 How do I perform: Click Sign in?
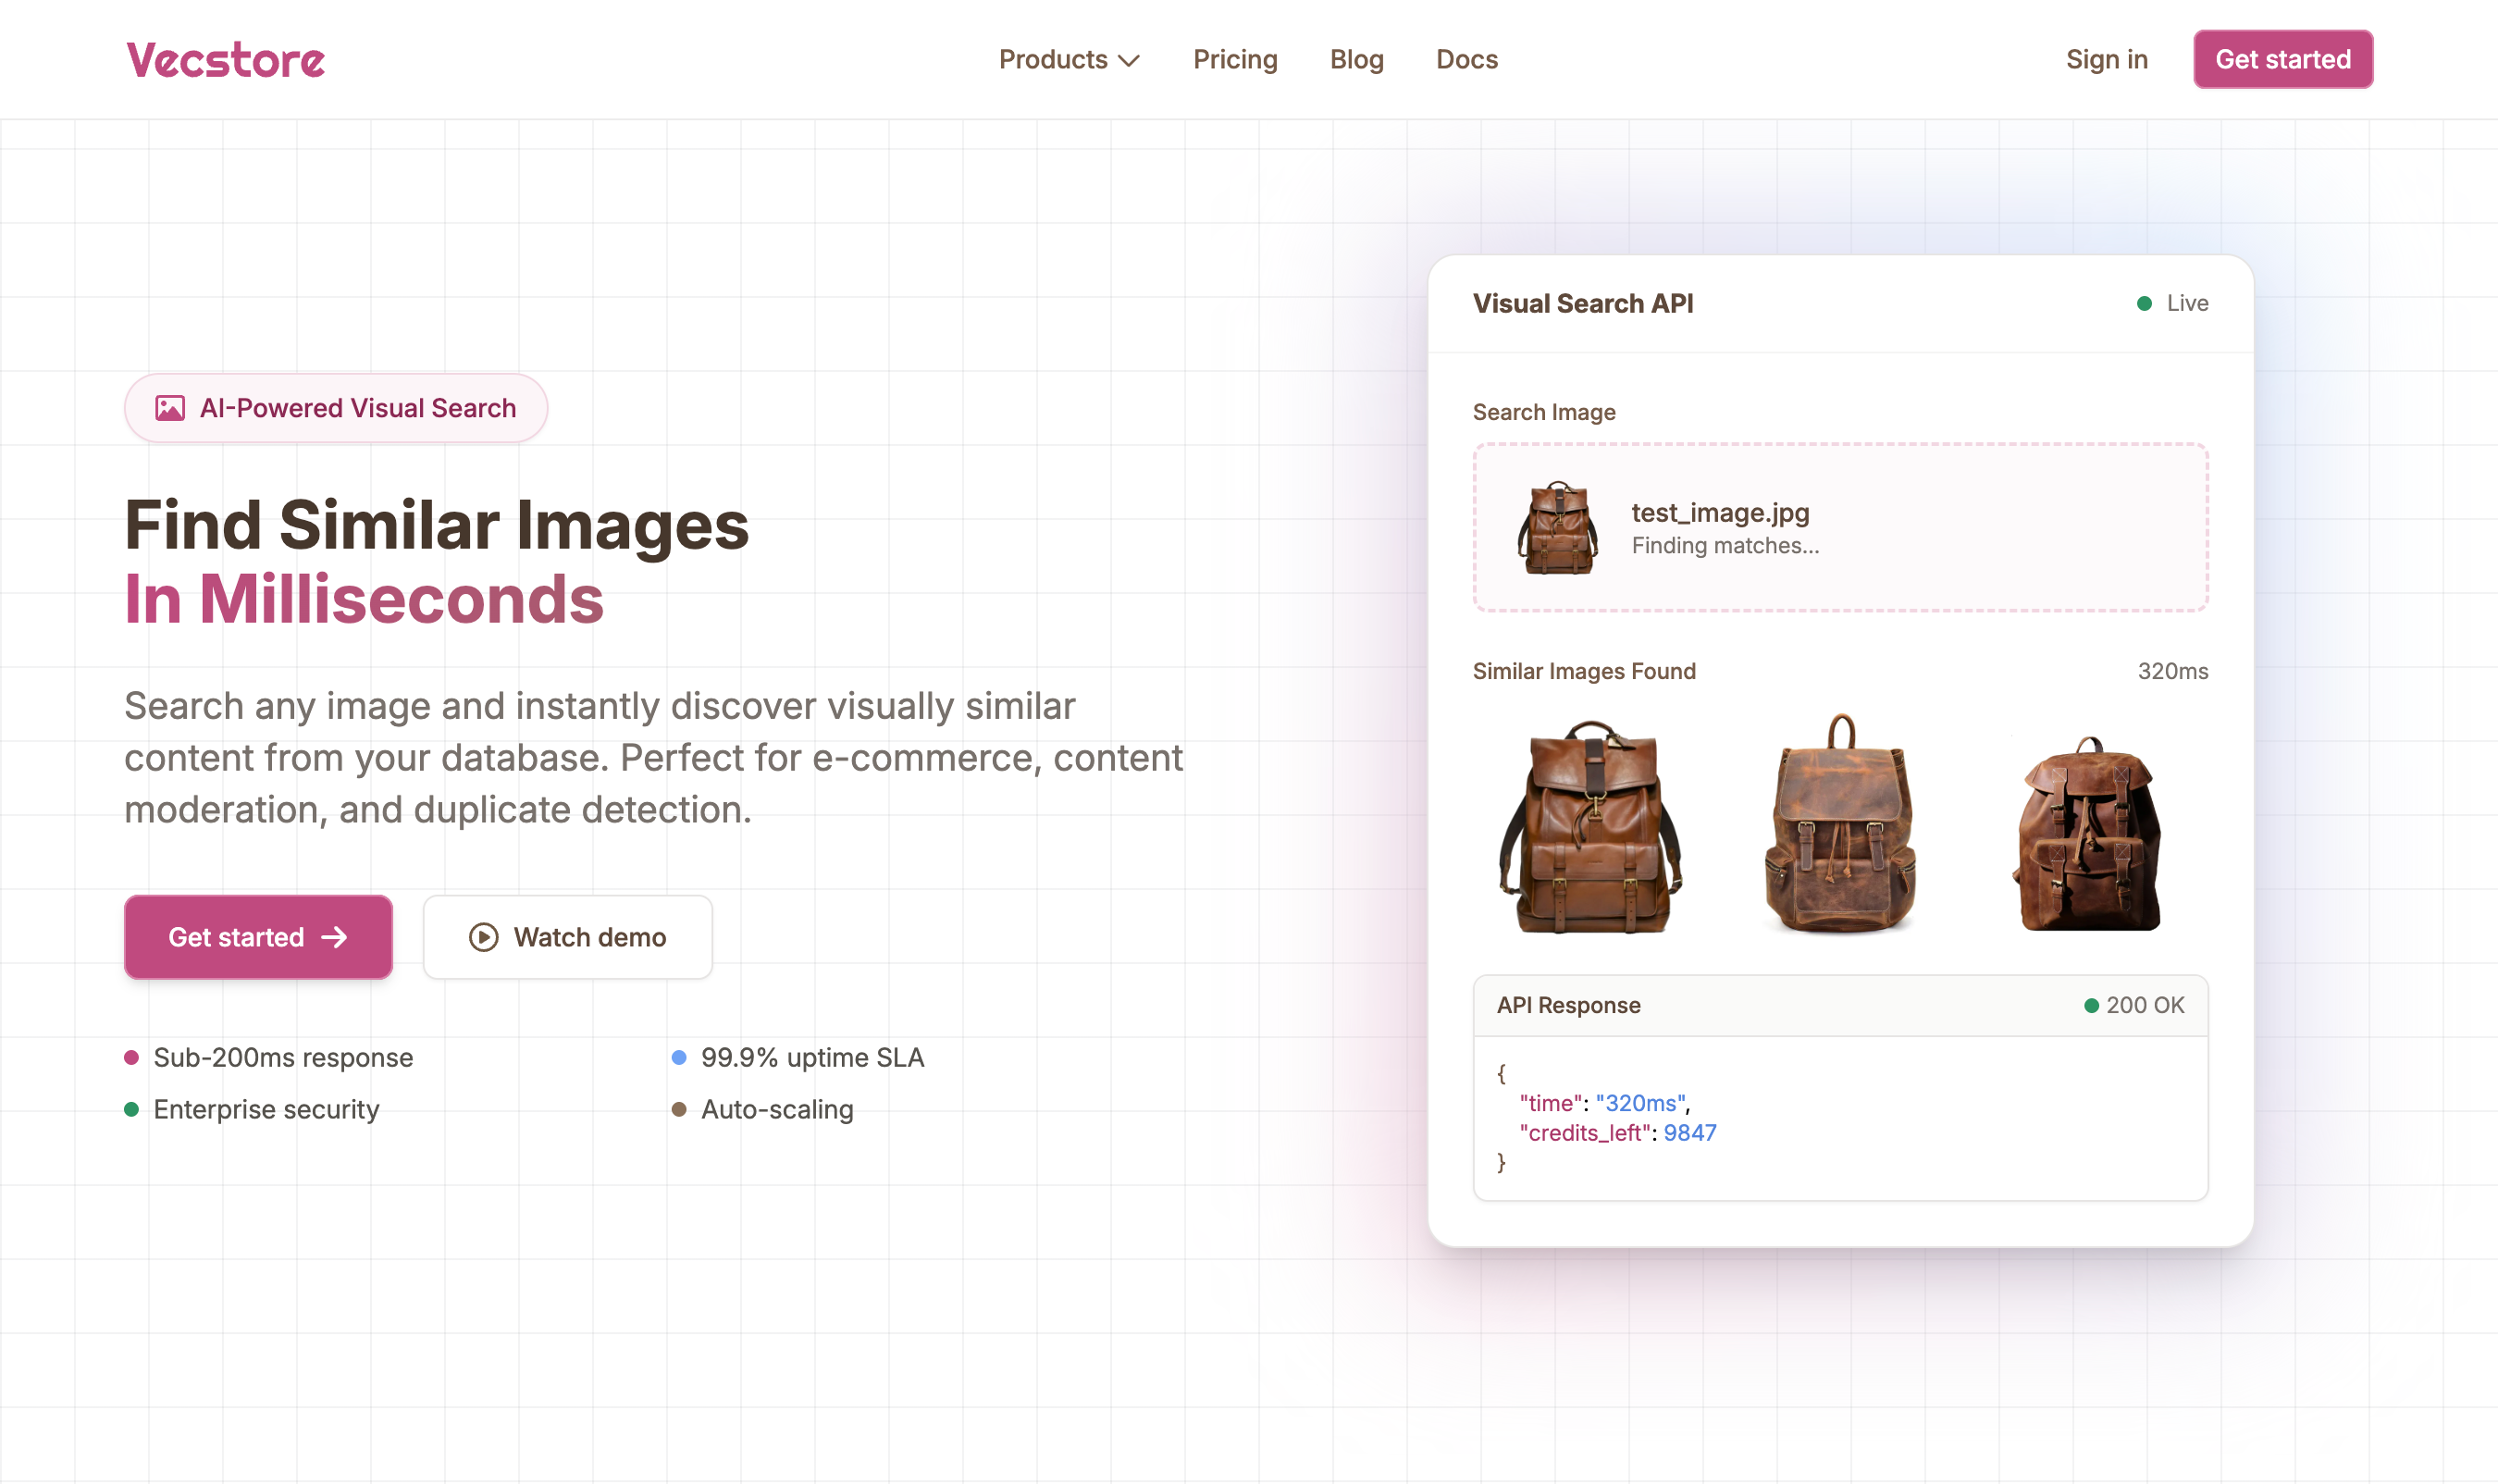pyautogui.click(x=2106, y=59)
